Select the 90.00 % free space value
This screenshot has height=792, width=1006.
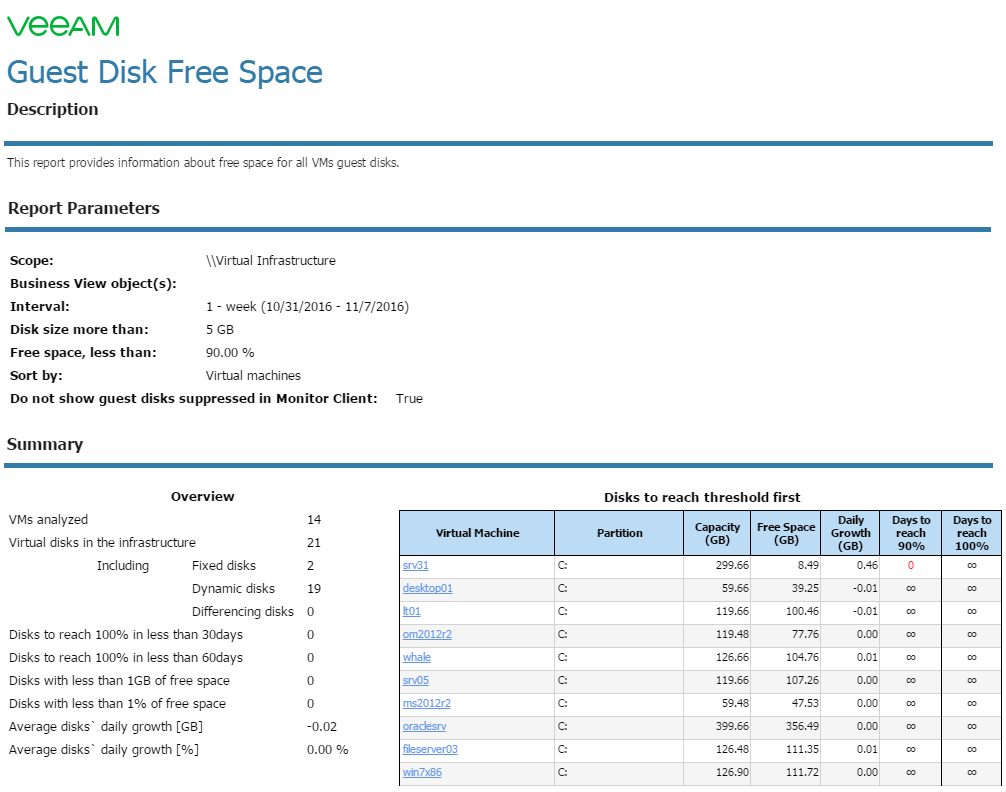click(230, 353)
